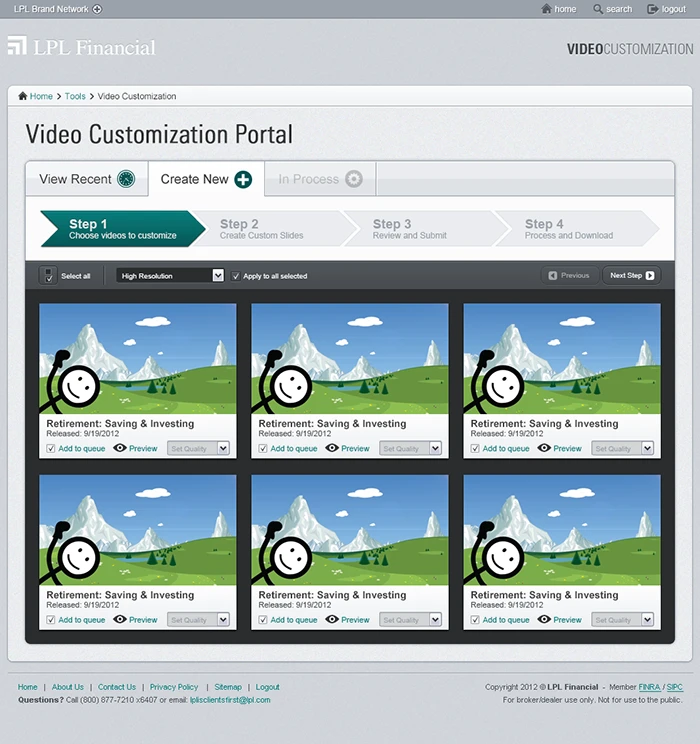The height and width of the screenshot is (744, 700).
Task: Open the High Resolution dropdown
Action: pyautogui.click(x=170, y=276)
